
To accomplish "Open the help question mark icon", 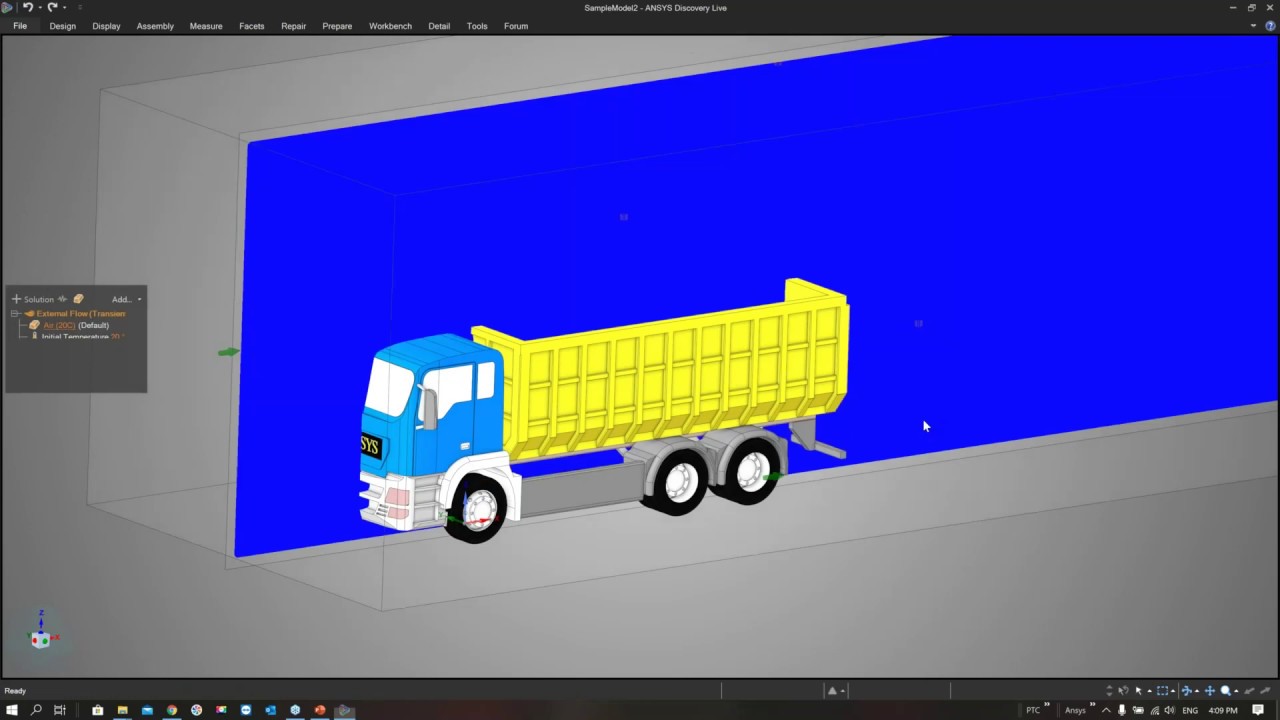I will pos(1270,26).
